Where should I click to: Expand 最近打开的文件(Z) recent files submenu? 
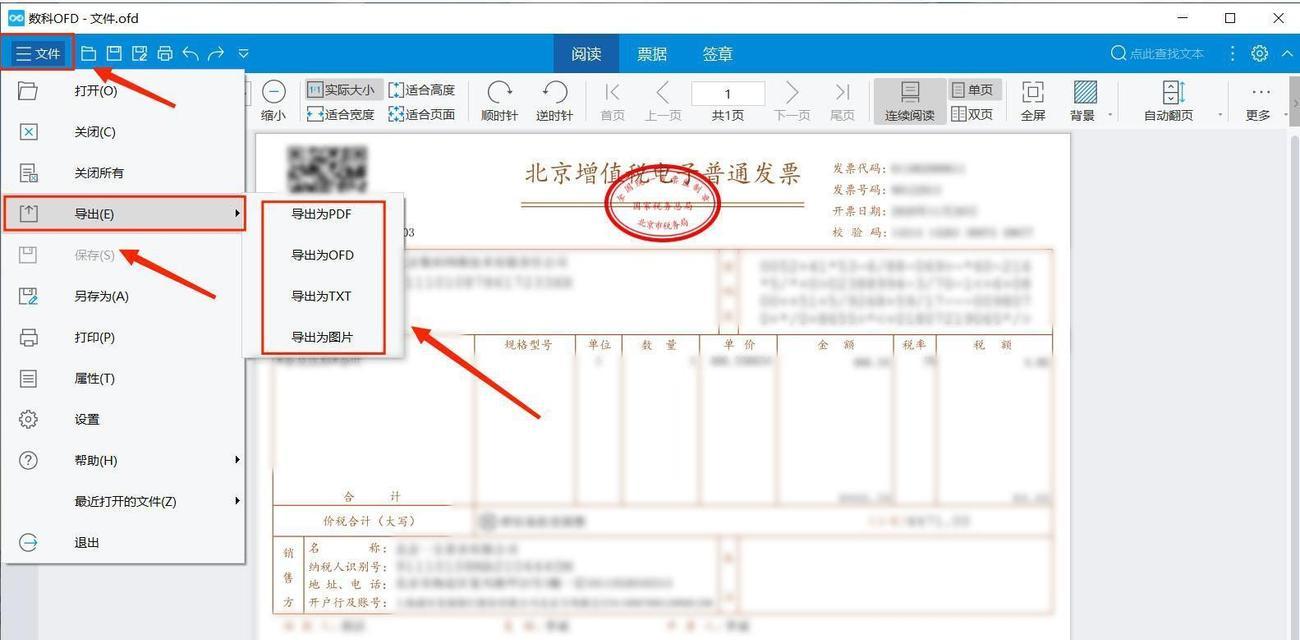tap(124, 501)
